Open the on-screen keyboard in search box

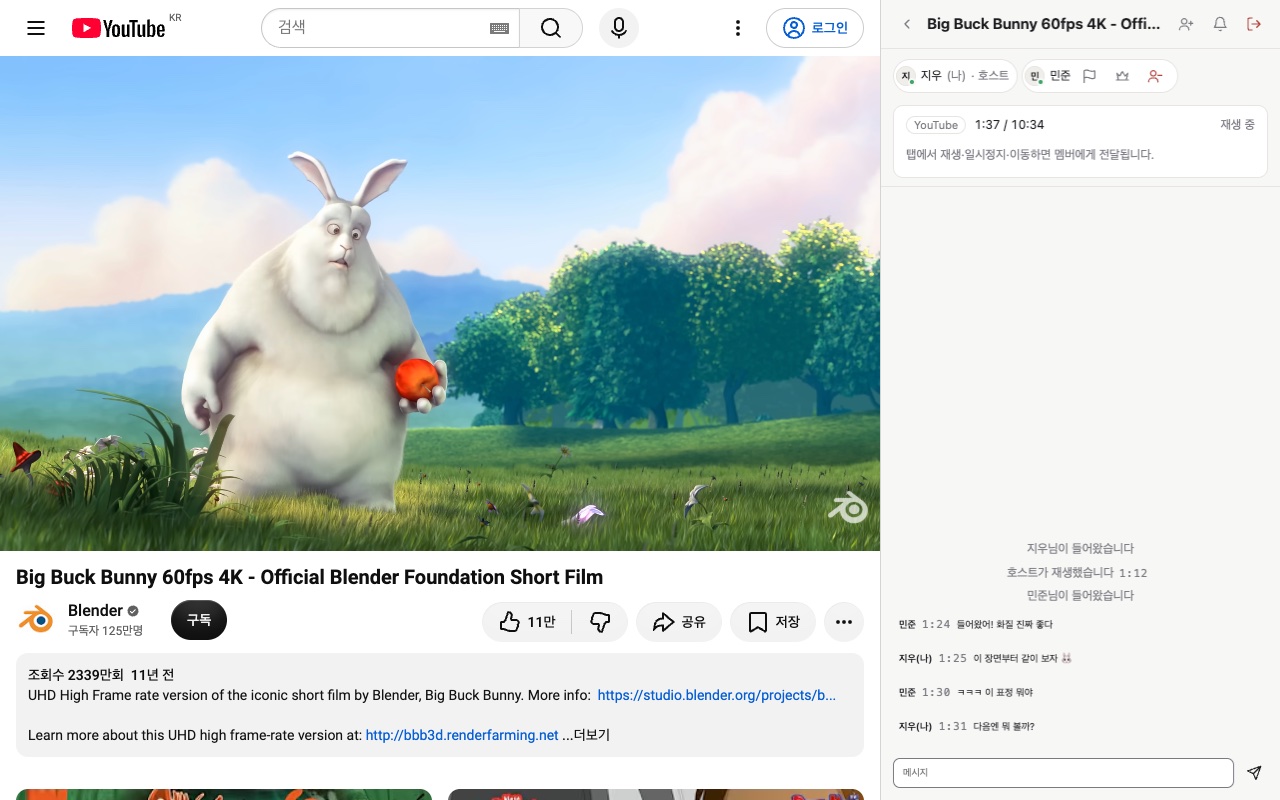[499, 28]
